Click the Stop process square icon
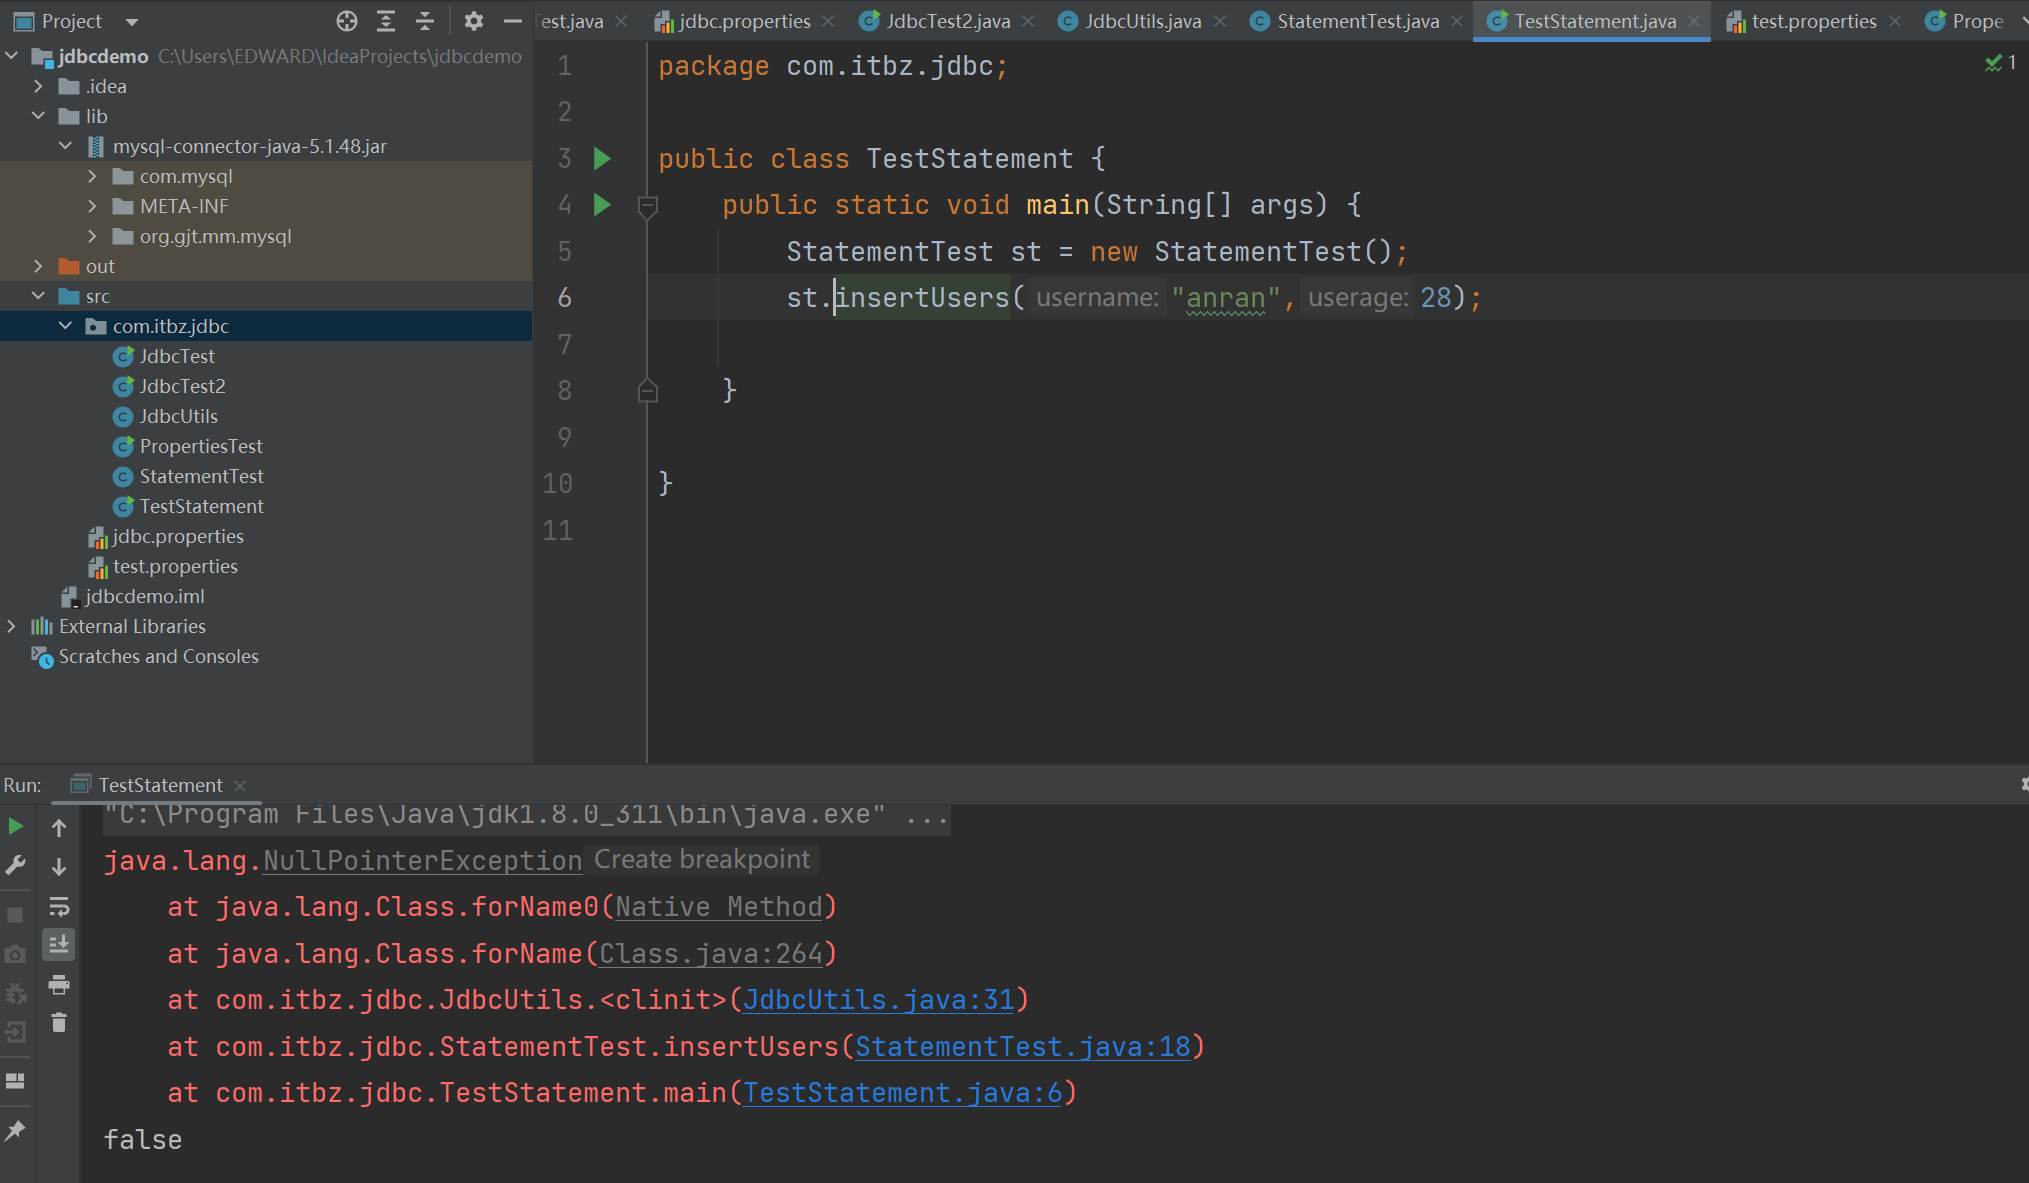2029x1183 pixels. (15, 915)
